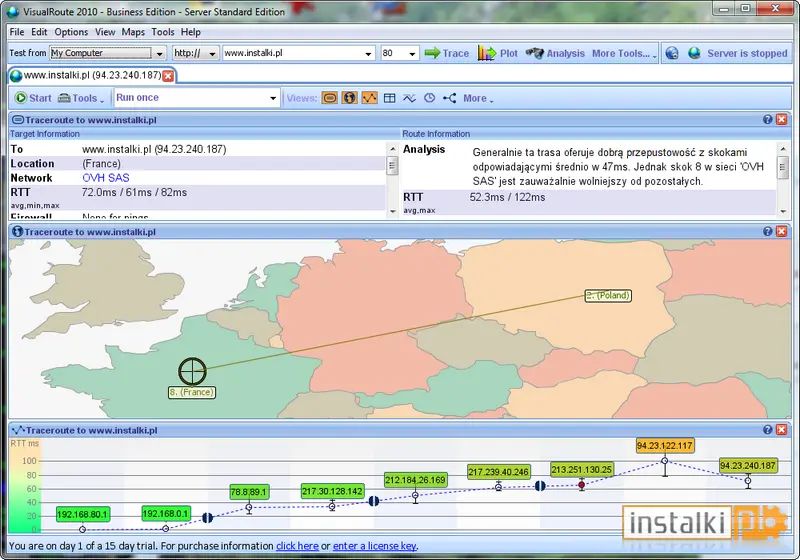Click the 'enter a license key' link
The image size is (800, 560).
[x=374, y=546]
